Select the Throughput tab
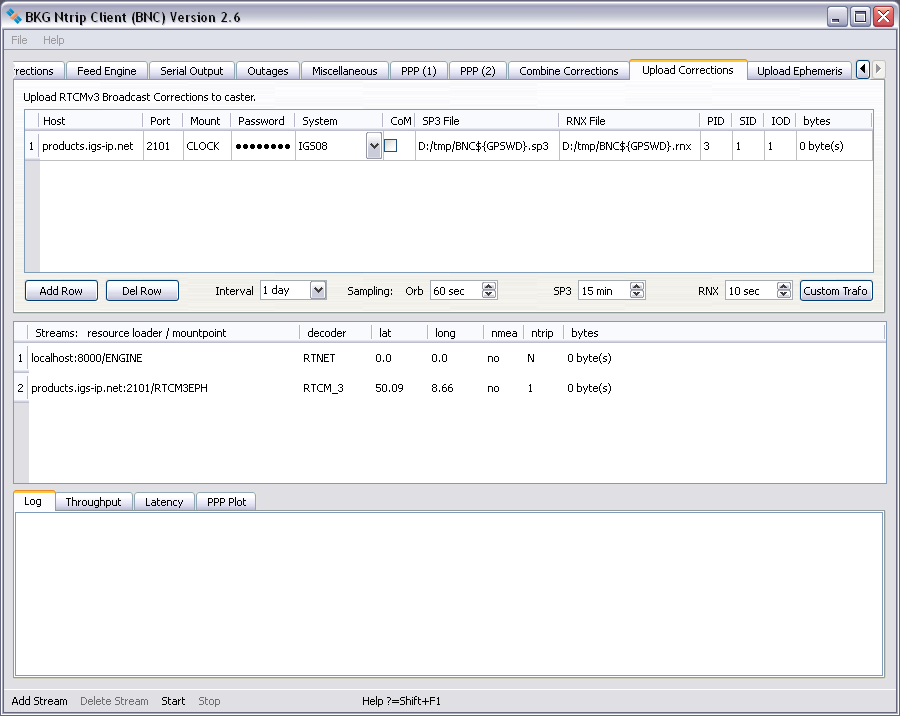This screenshot has height=716, width=900. click(93, 502)
